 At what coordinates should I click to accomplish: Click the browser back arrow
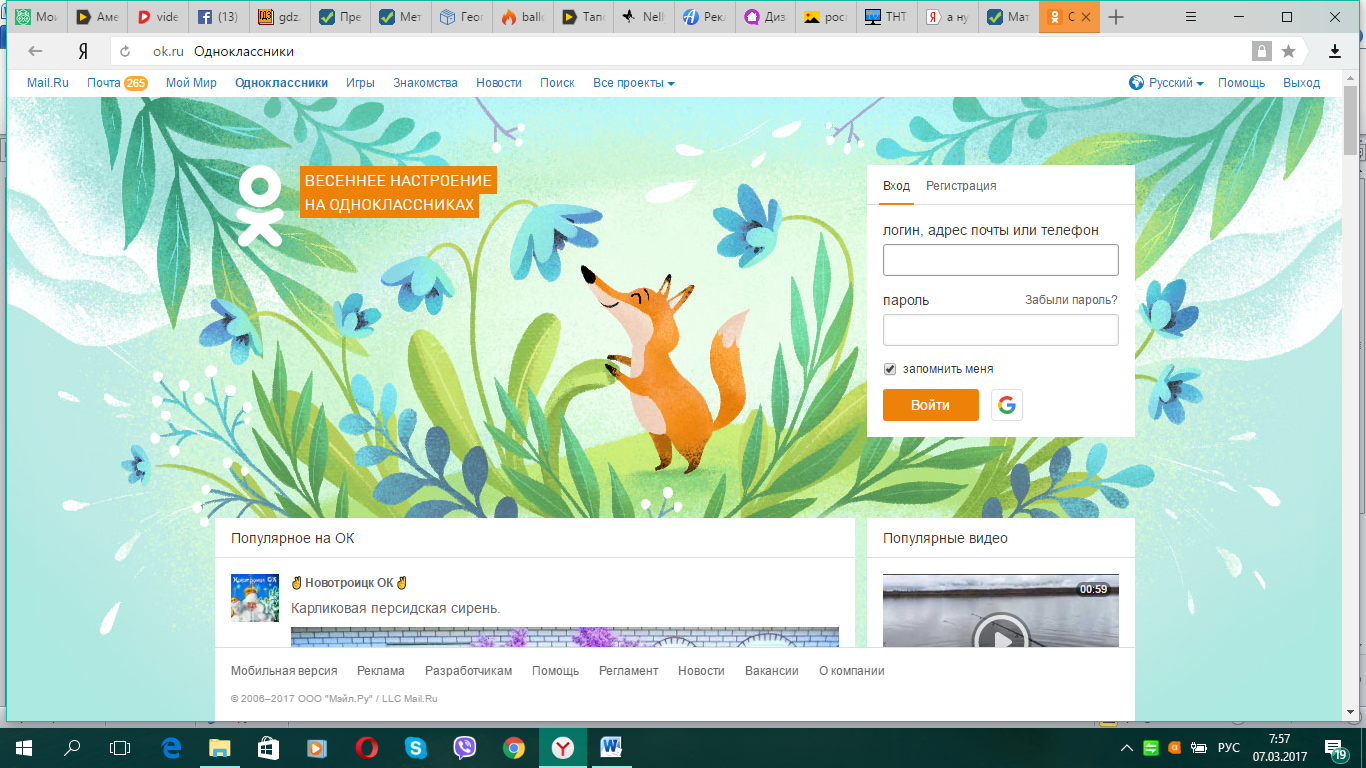coord(36,51)
